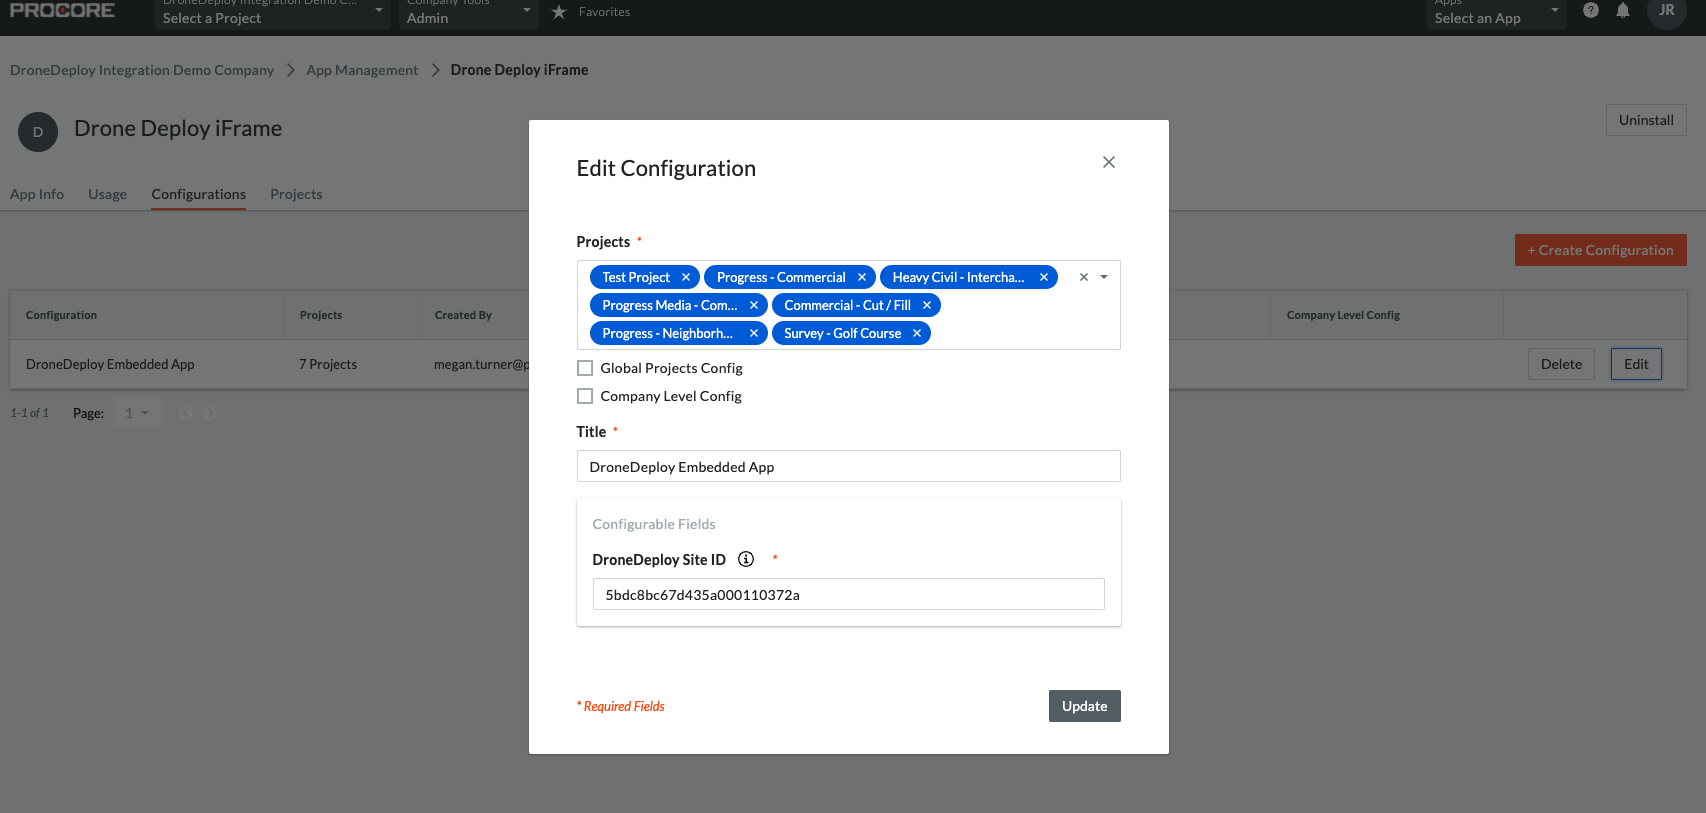Go to next page arrow
1706x813 pixels.
pyautogui.click(x=210, y=413)
